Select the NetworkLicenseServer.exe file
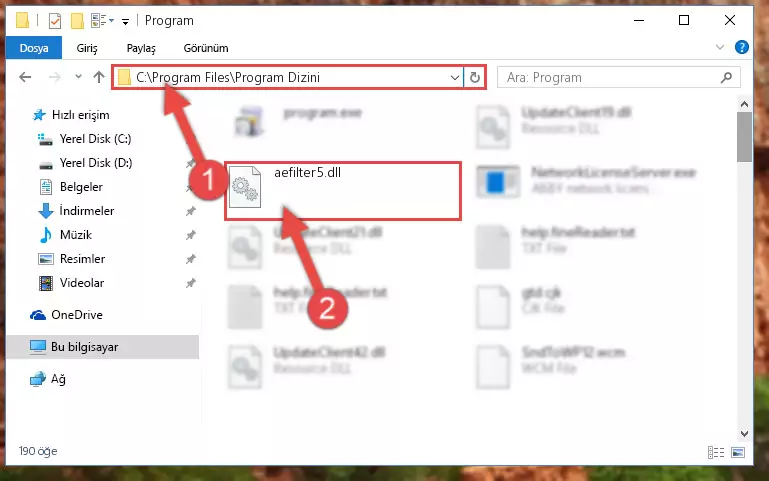 586,180
